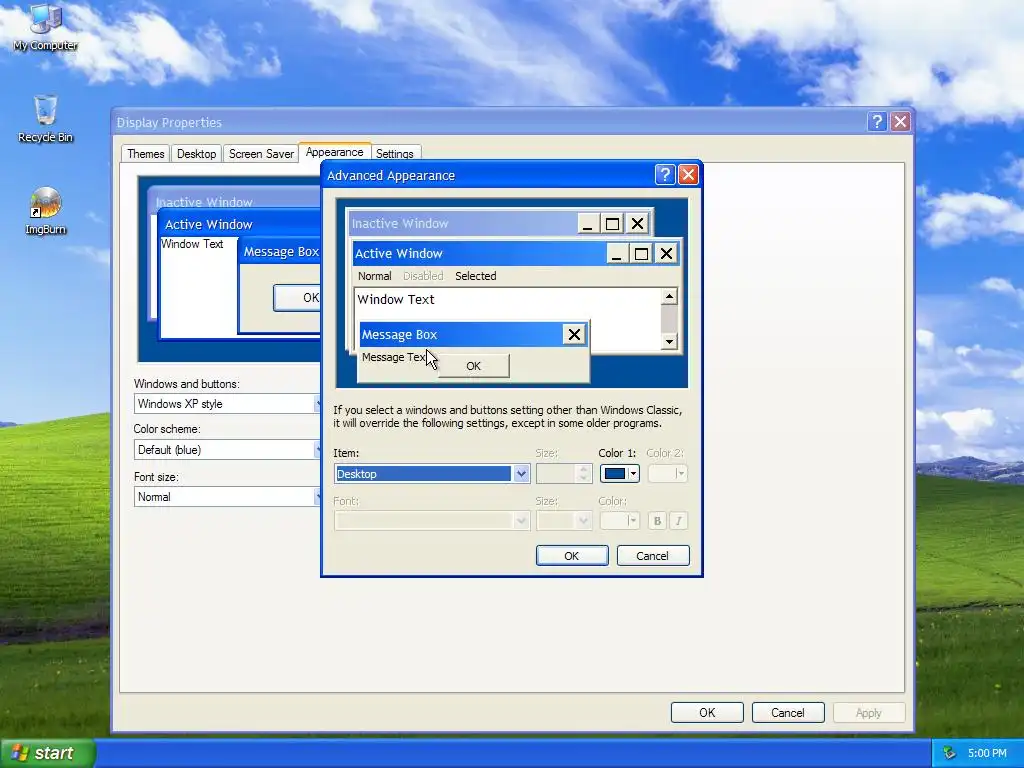Click the Active Window close button in preview
Viewport: 1024px width, 768px height.
click(x=666, y=253)
